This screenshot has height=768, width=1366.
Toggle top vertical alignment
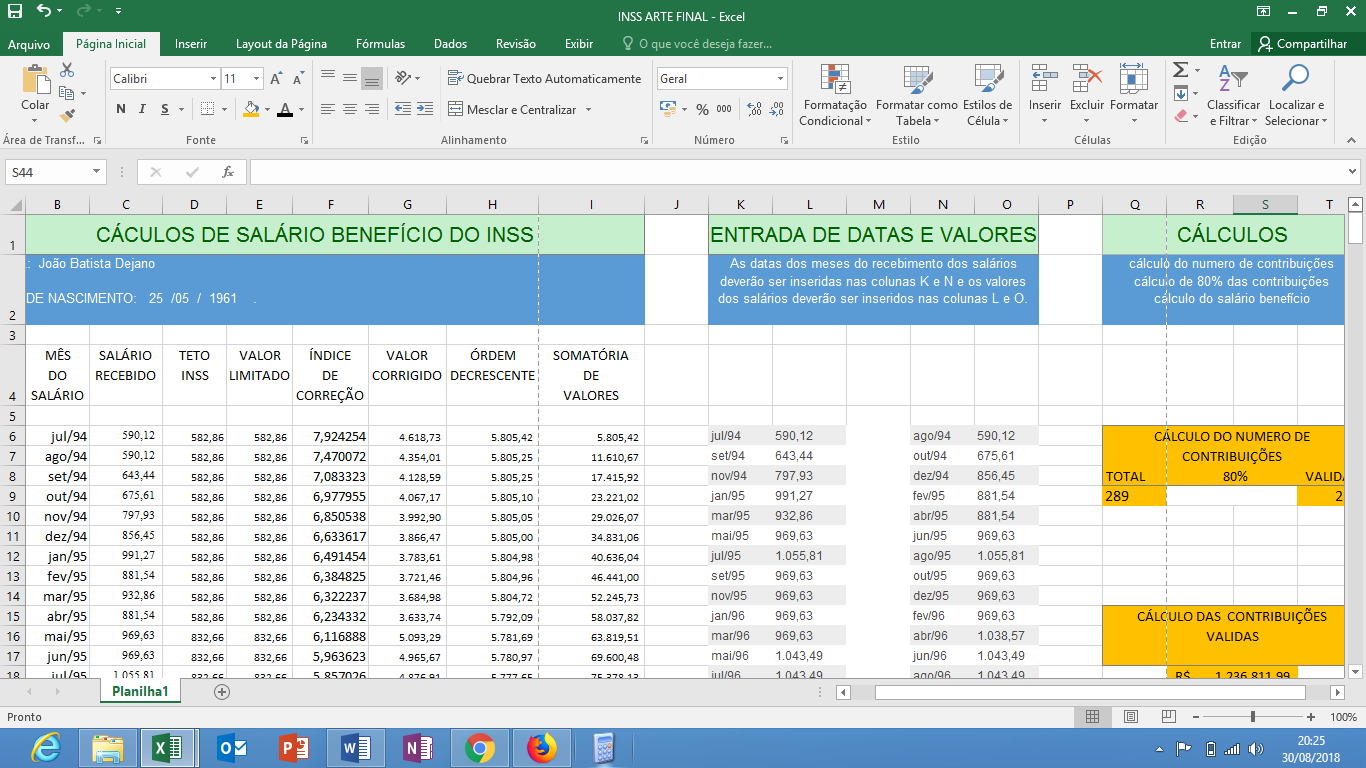coord(328,78)
